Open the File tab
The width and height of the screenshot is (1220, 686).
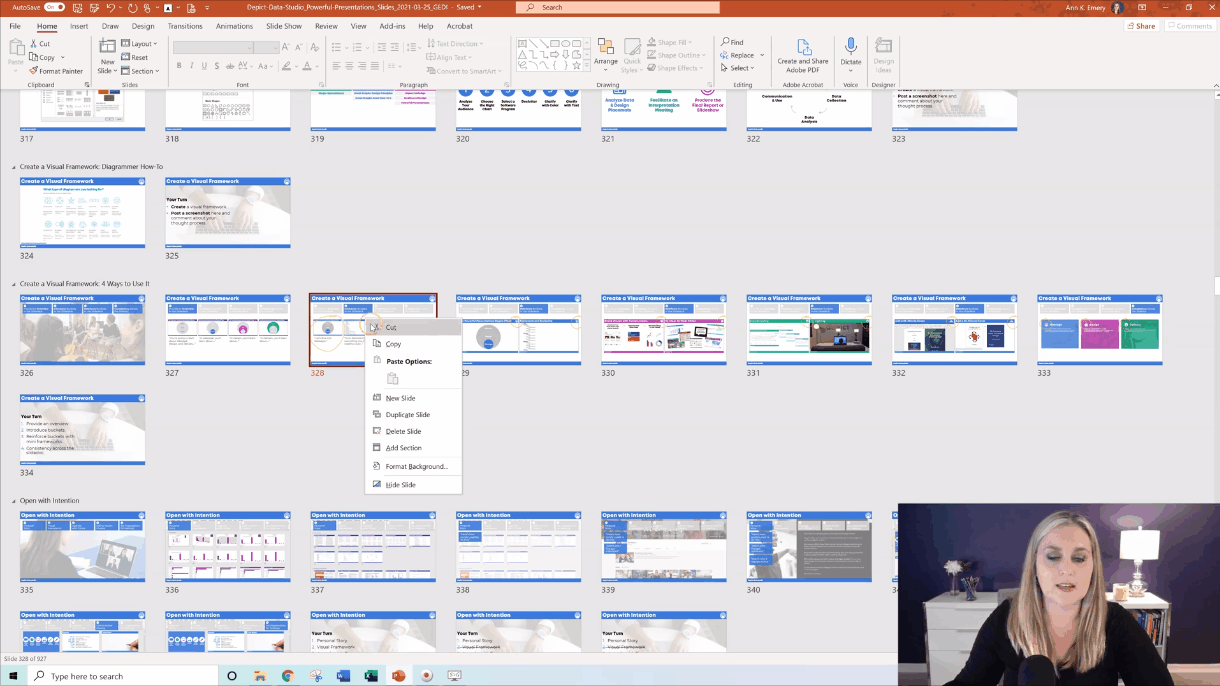(x=15, y=26)
